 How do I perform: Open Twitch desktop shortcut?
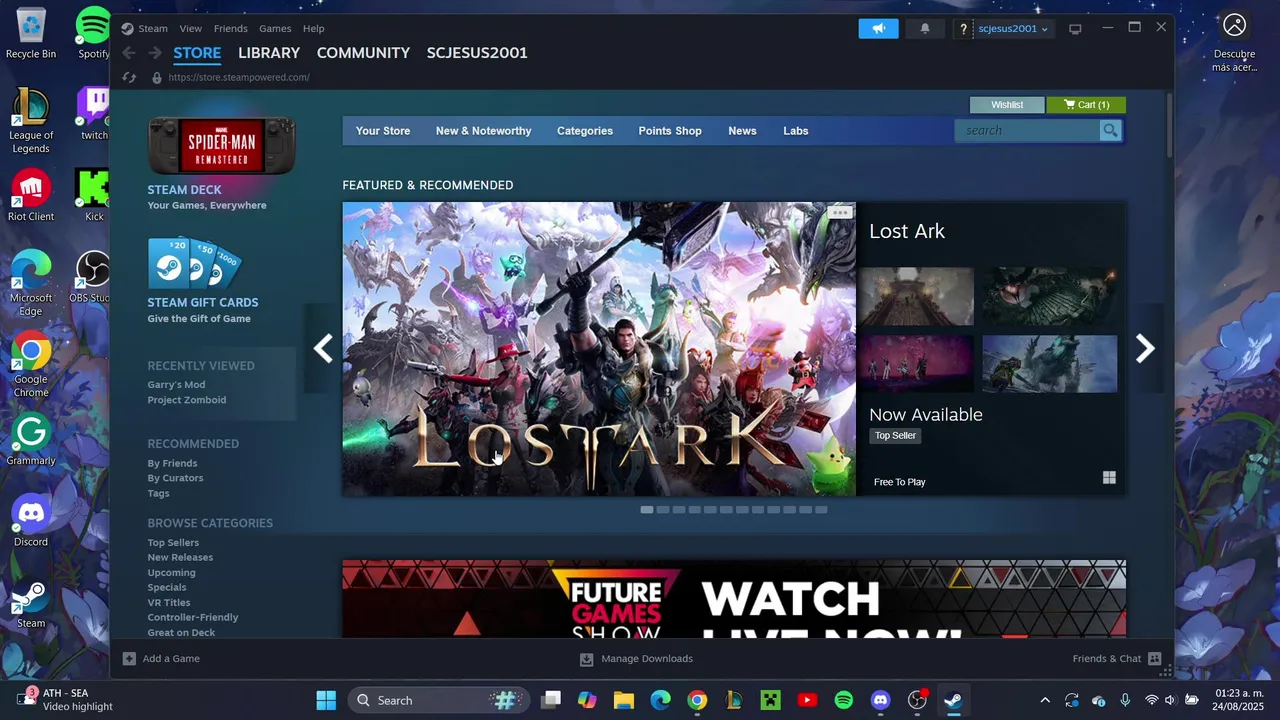[x=94, y=114]
